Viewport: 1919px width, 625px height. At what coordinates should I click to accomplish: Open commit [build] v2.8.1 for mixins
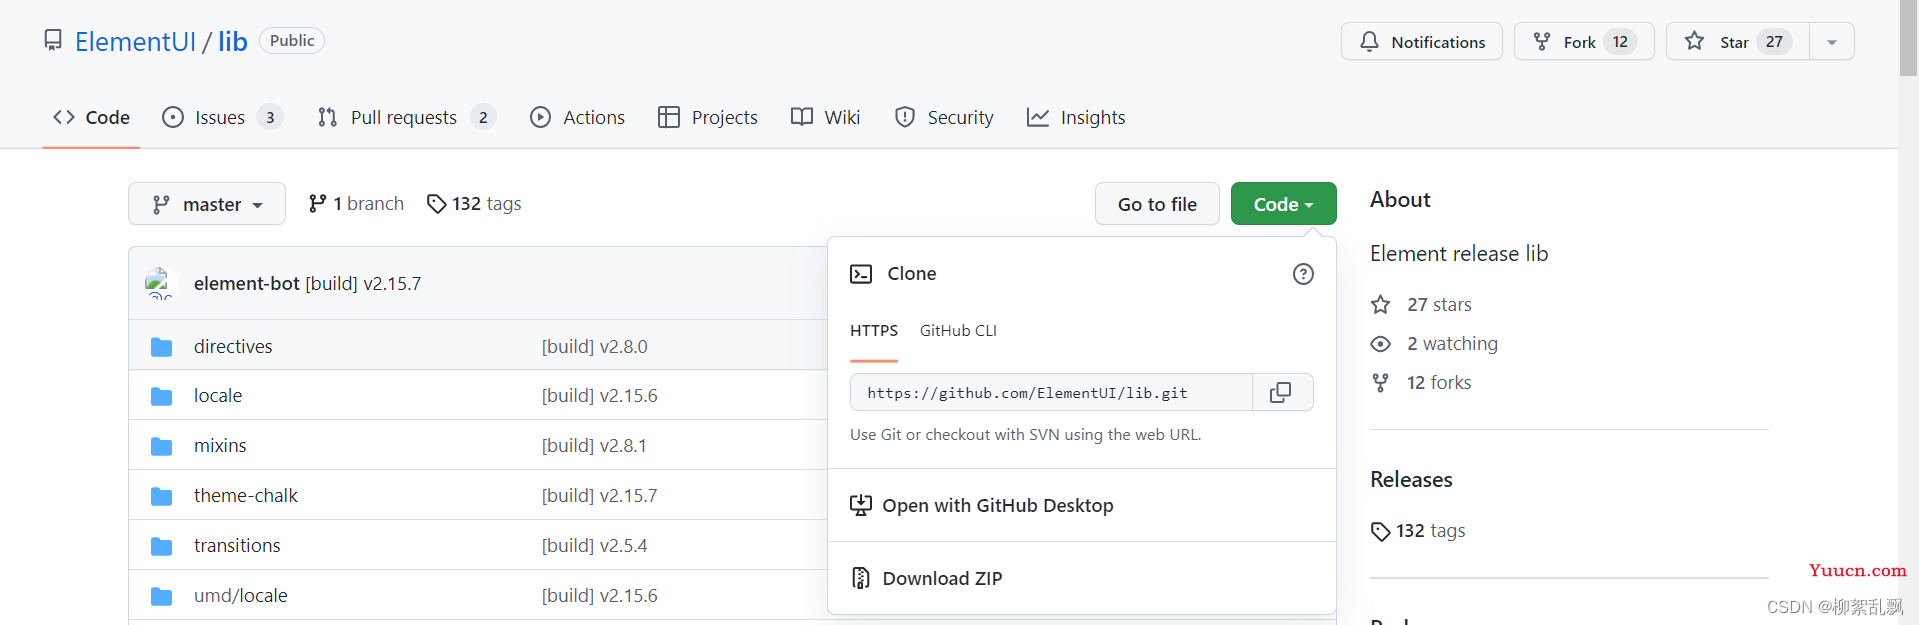594,445
